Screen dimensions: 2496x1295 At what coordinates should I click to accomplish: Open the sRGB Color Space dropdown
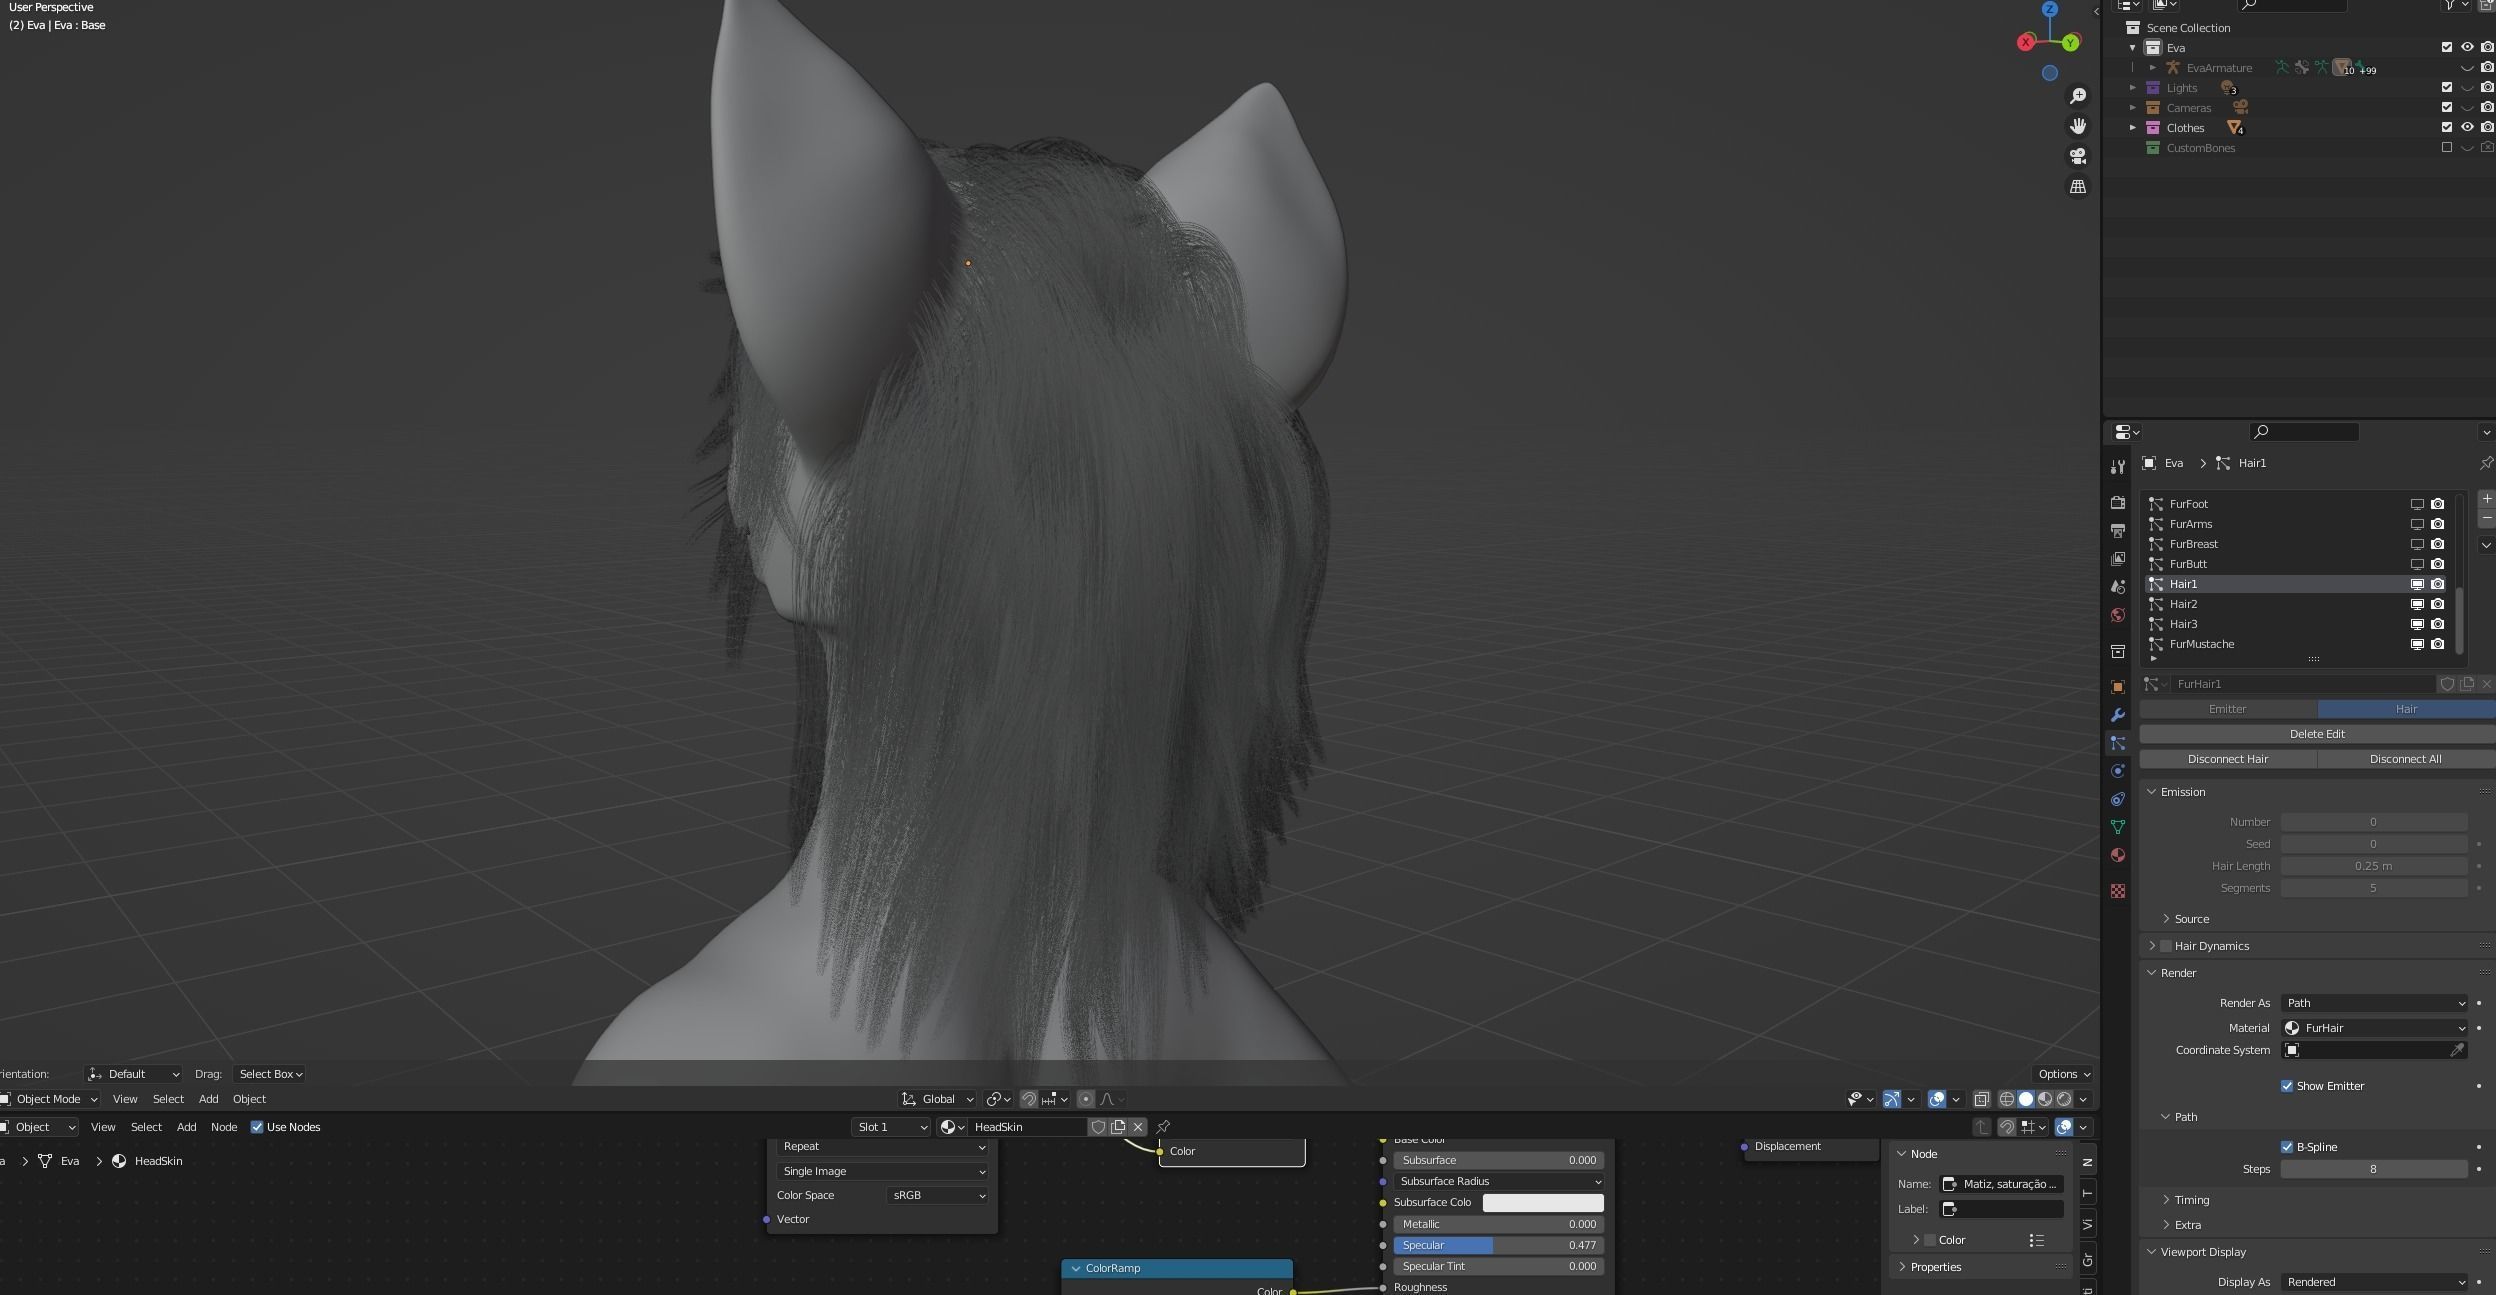pyautogui.click(x=937, y=1195)
